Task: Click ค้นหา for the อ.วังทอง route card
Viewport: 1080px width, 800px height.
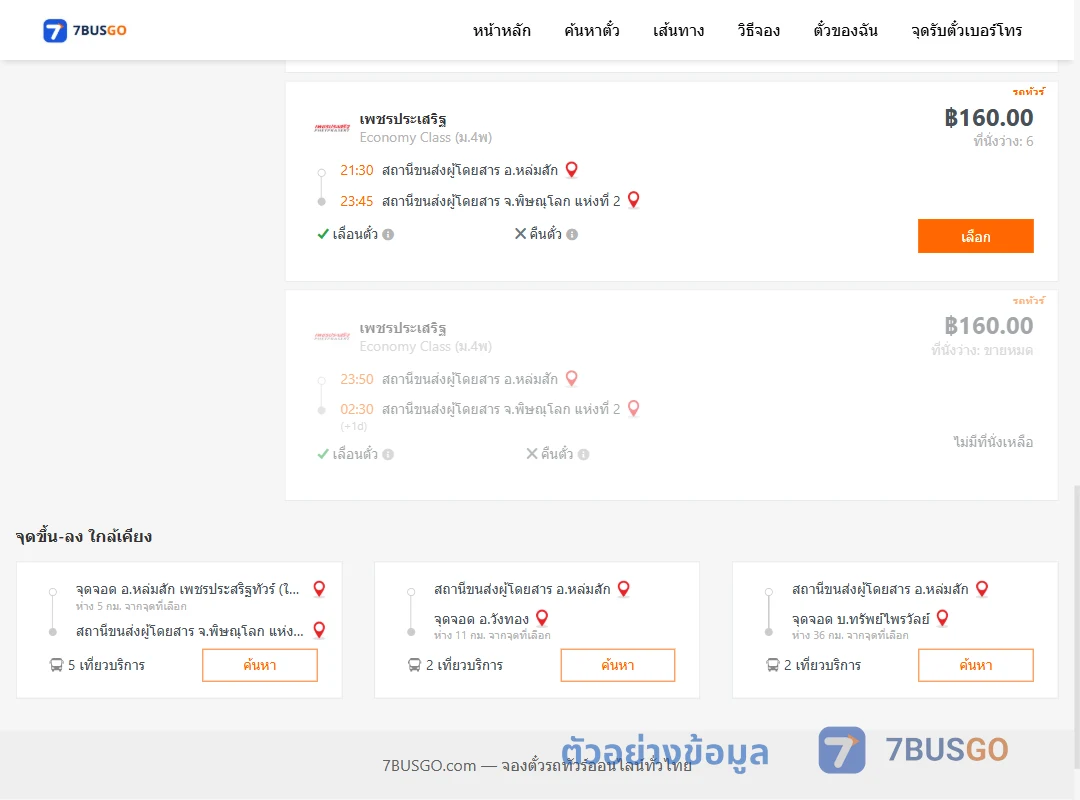Action: (618, 665)
